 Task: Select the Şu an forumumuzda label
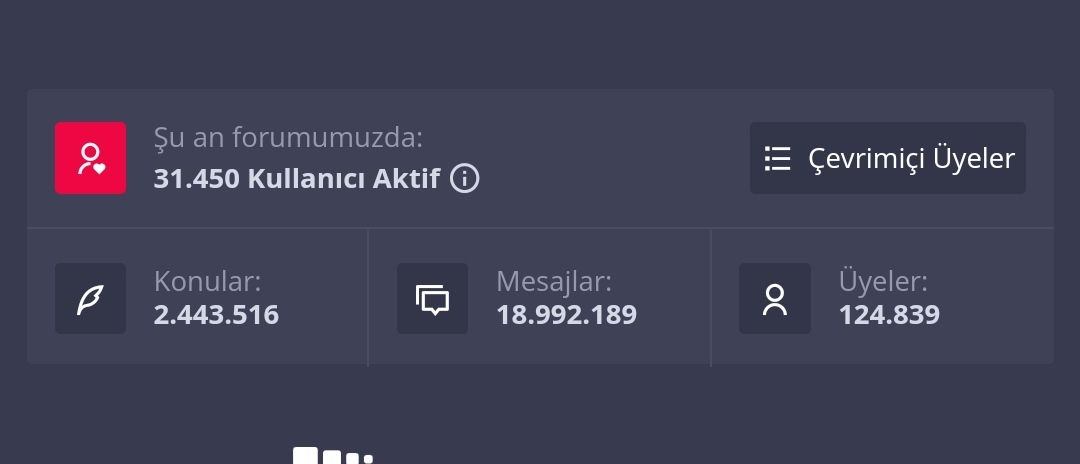[288, 138]
